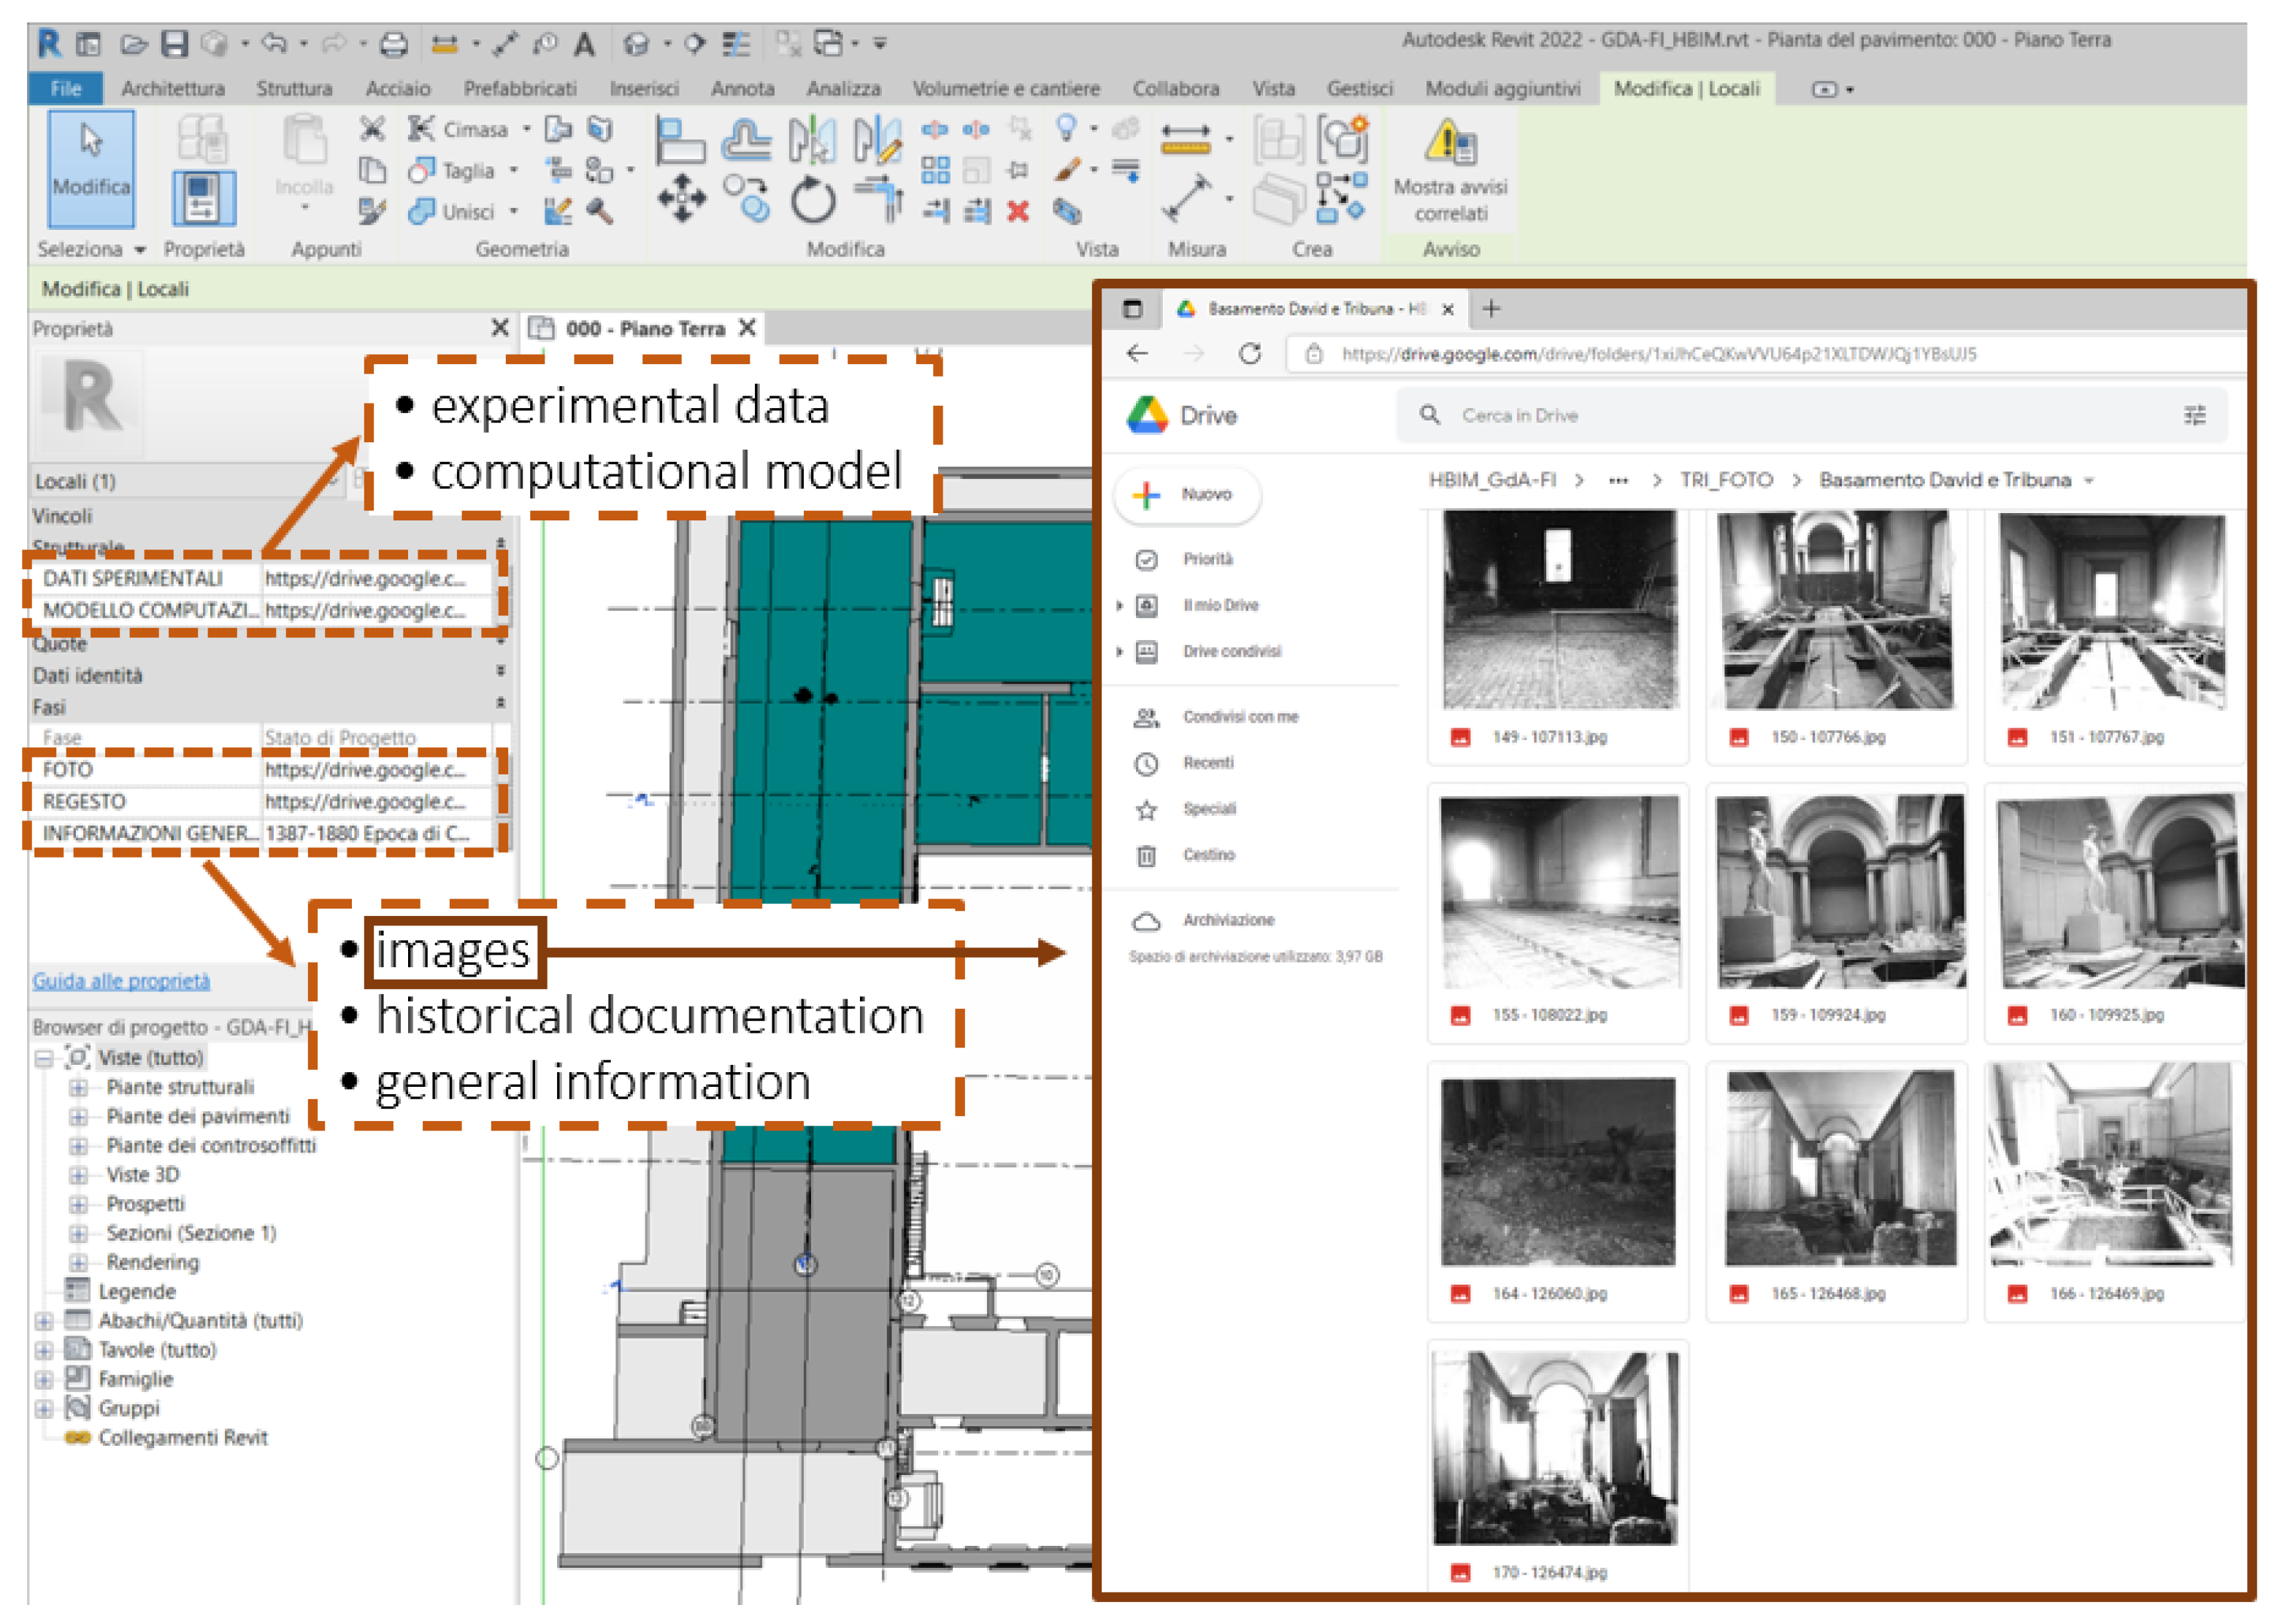Image resolution: width=2277 pixels, height=1624 pixels.
Task: Click the Print icon in quick access toolbar
Action: [x=394, y=44]
